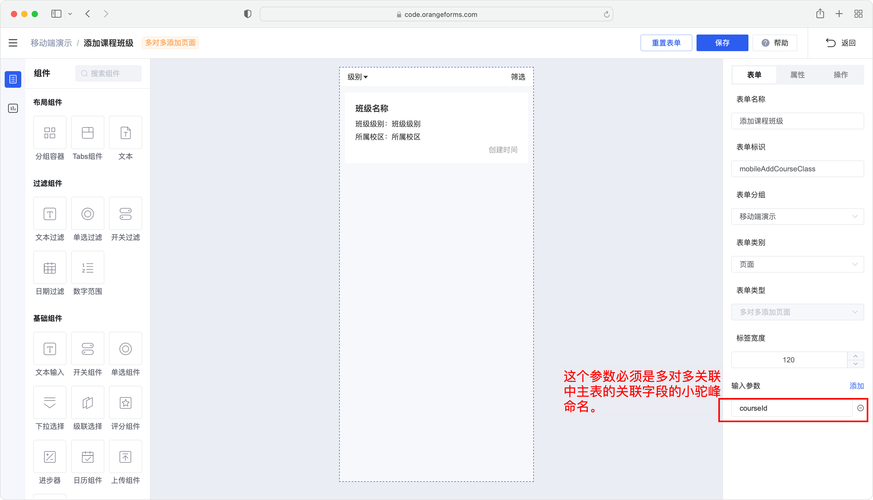Open the 帮助 help button

775,43
